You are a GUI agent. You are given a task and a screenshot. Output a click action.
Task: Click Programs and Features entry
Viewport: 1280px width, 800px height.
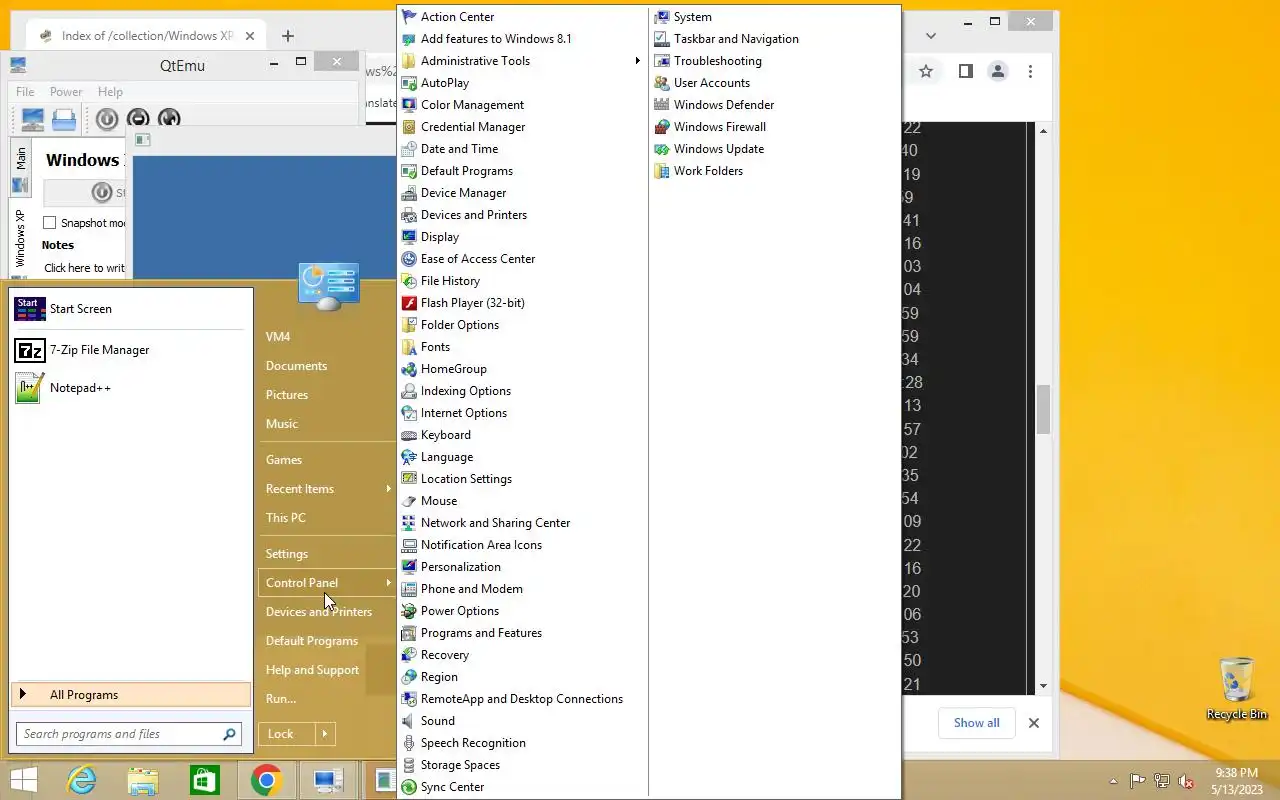pos(481,633)
